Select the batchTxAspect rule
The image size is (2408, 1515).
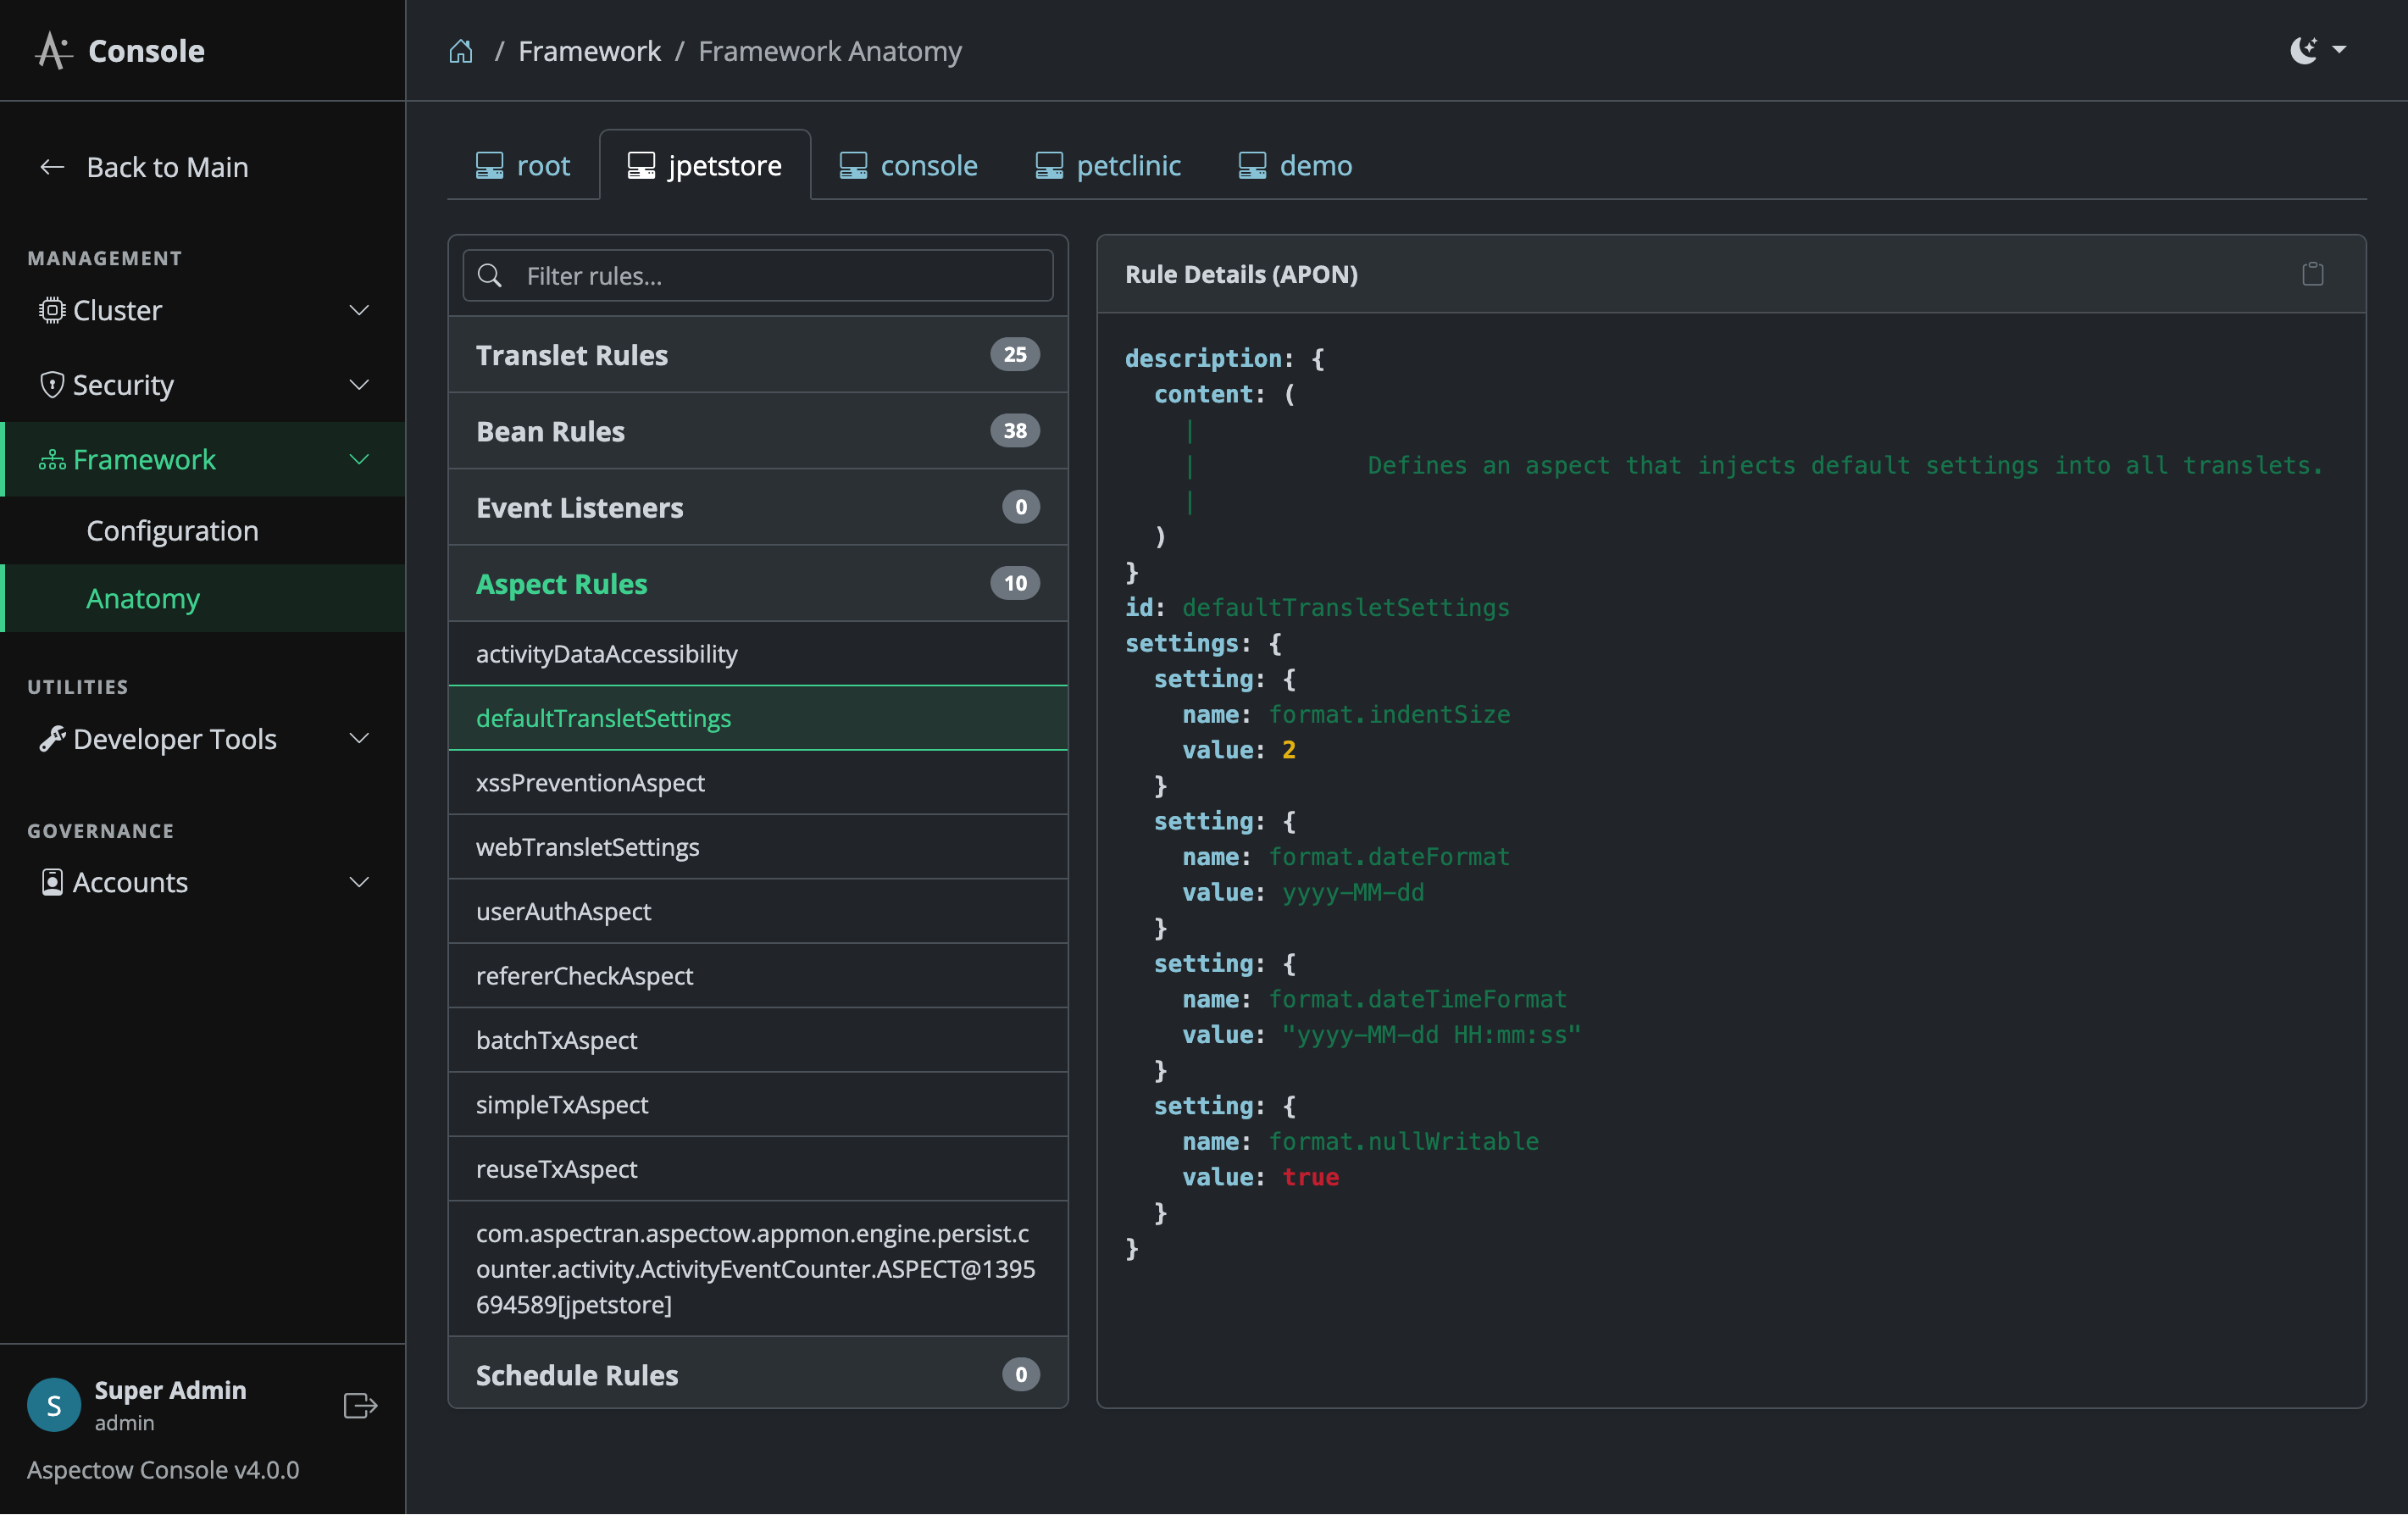tap(758, 1040)
